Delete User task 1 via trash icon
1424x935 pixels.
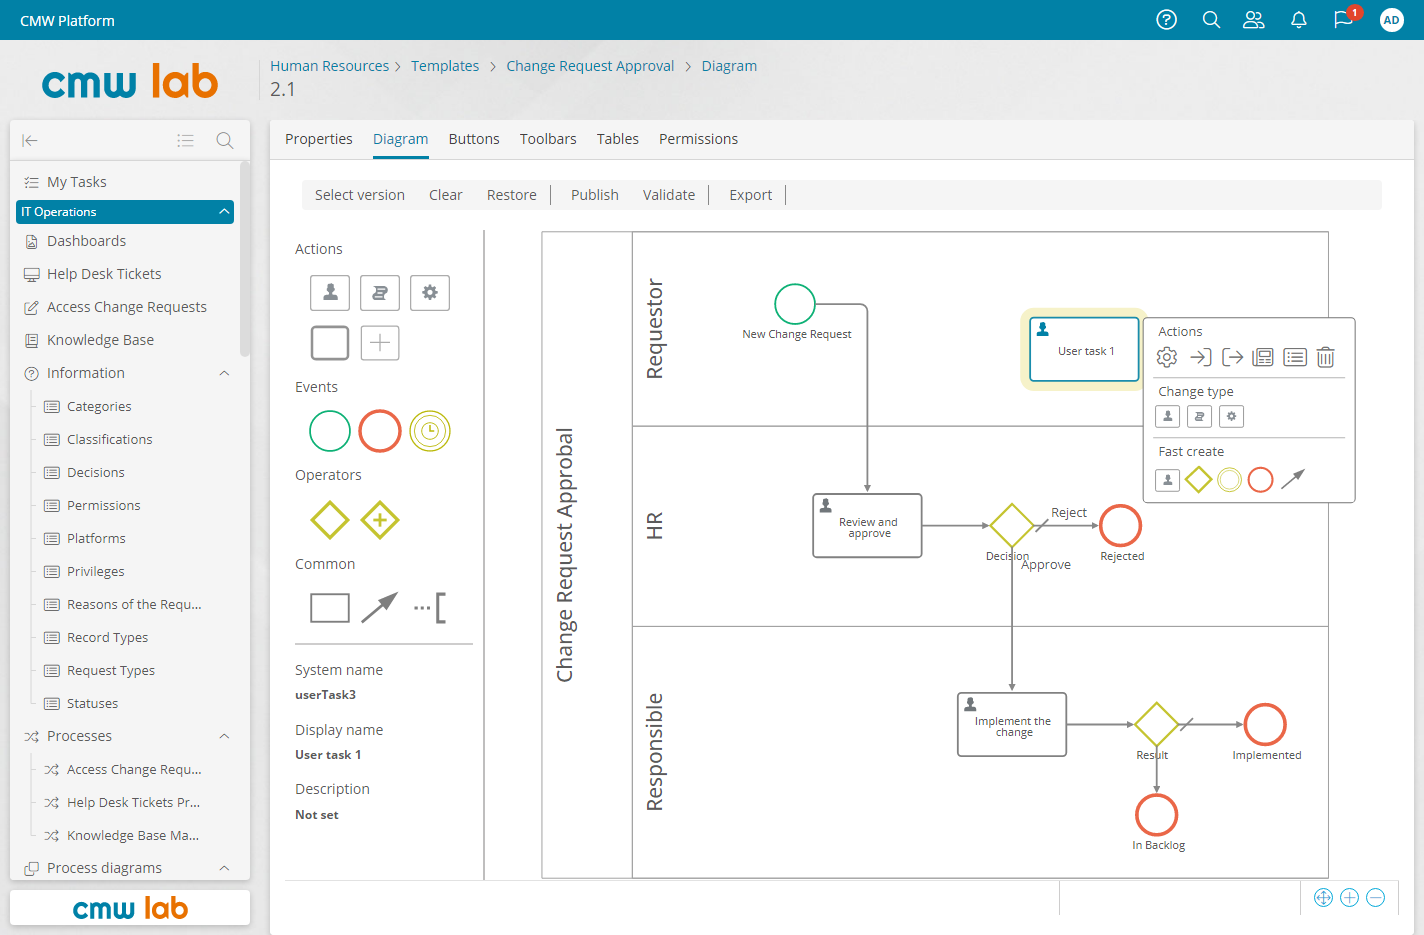[x=1326, y=357]
